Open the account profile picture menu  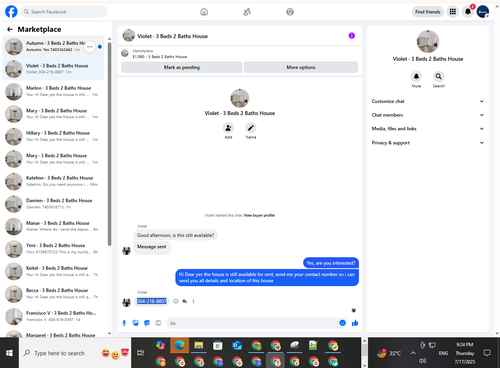[x=483, y=12]
